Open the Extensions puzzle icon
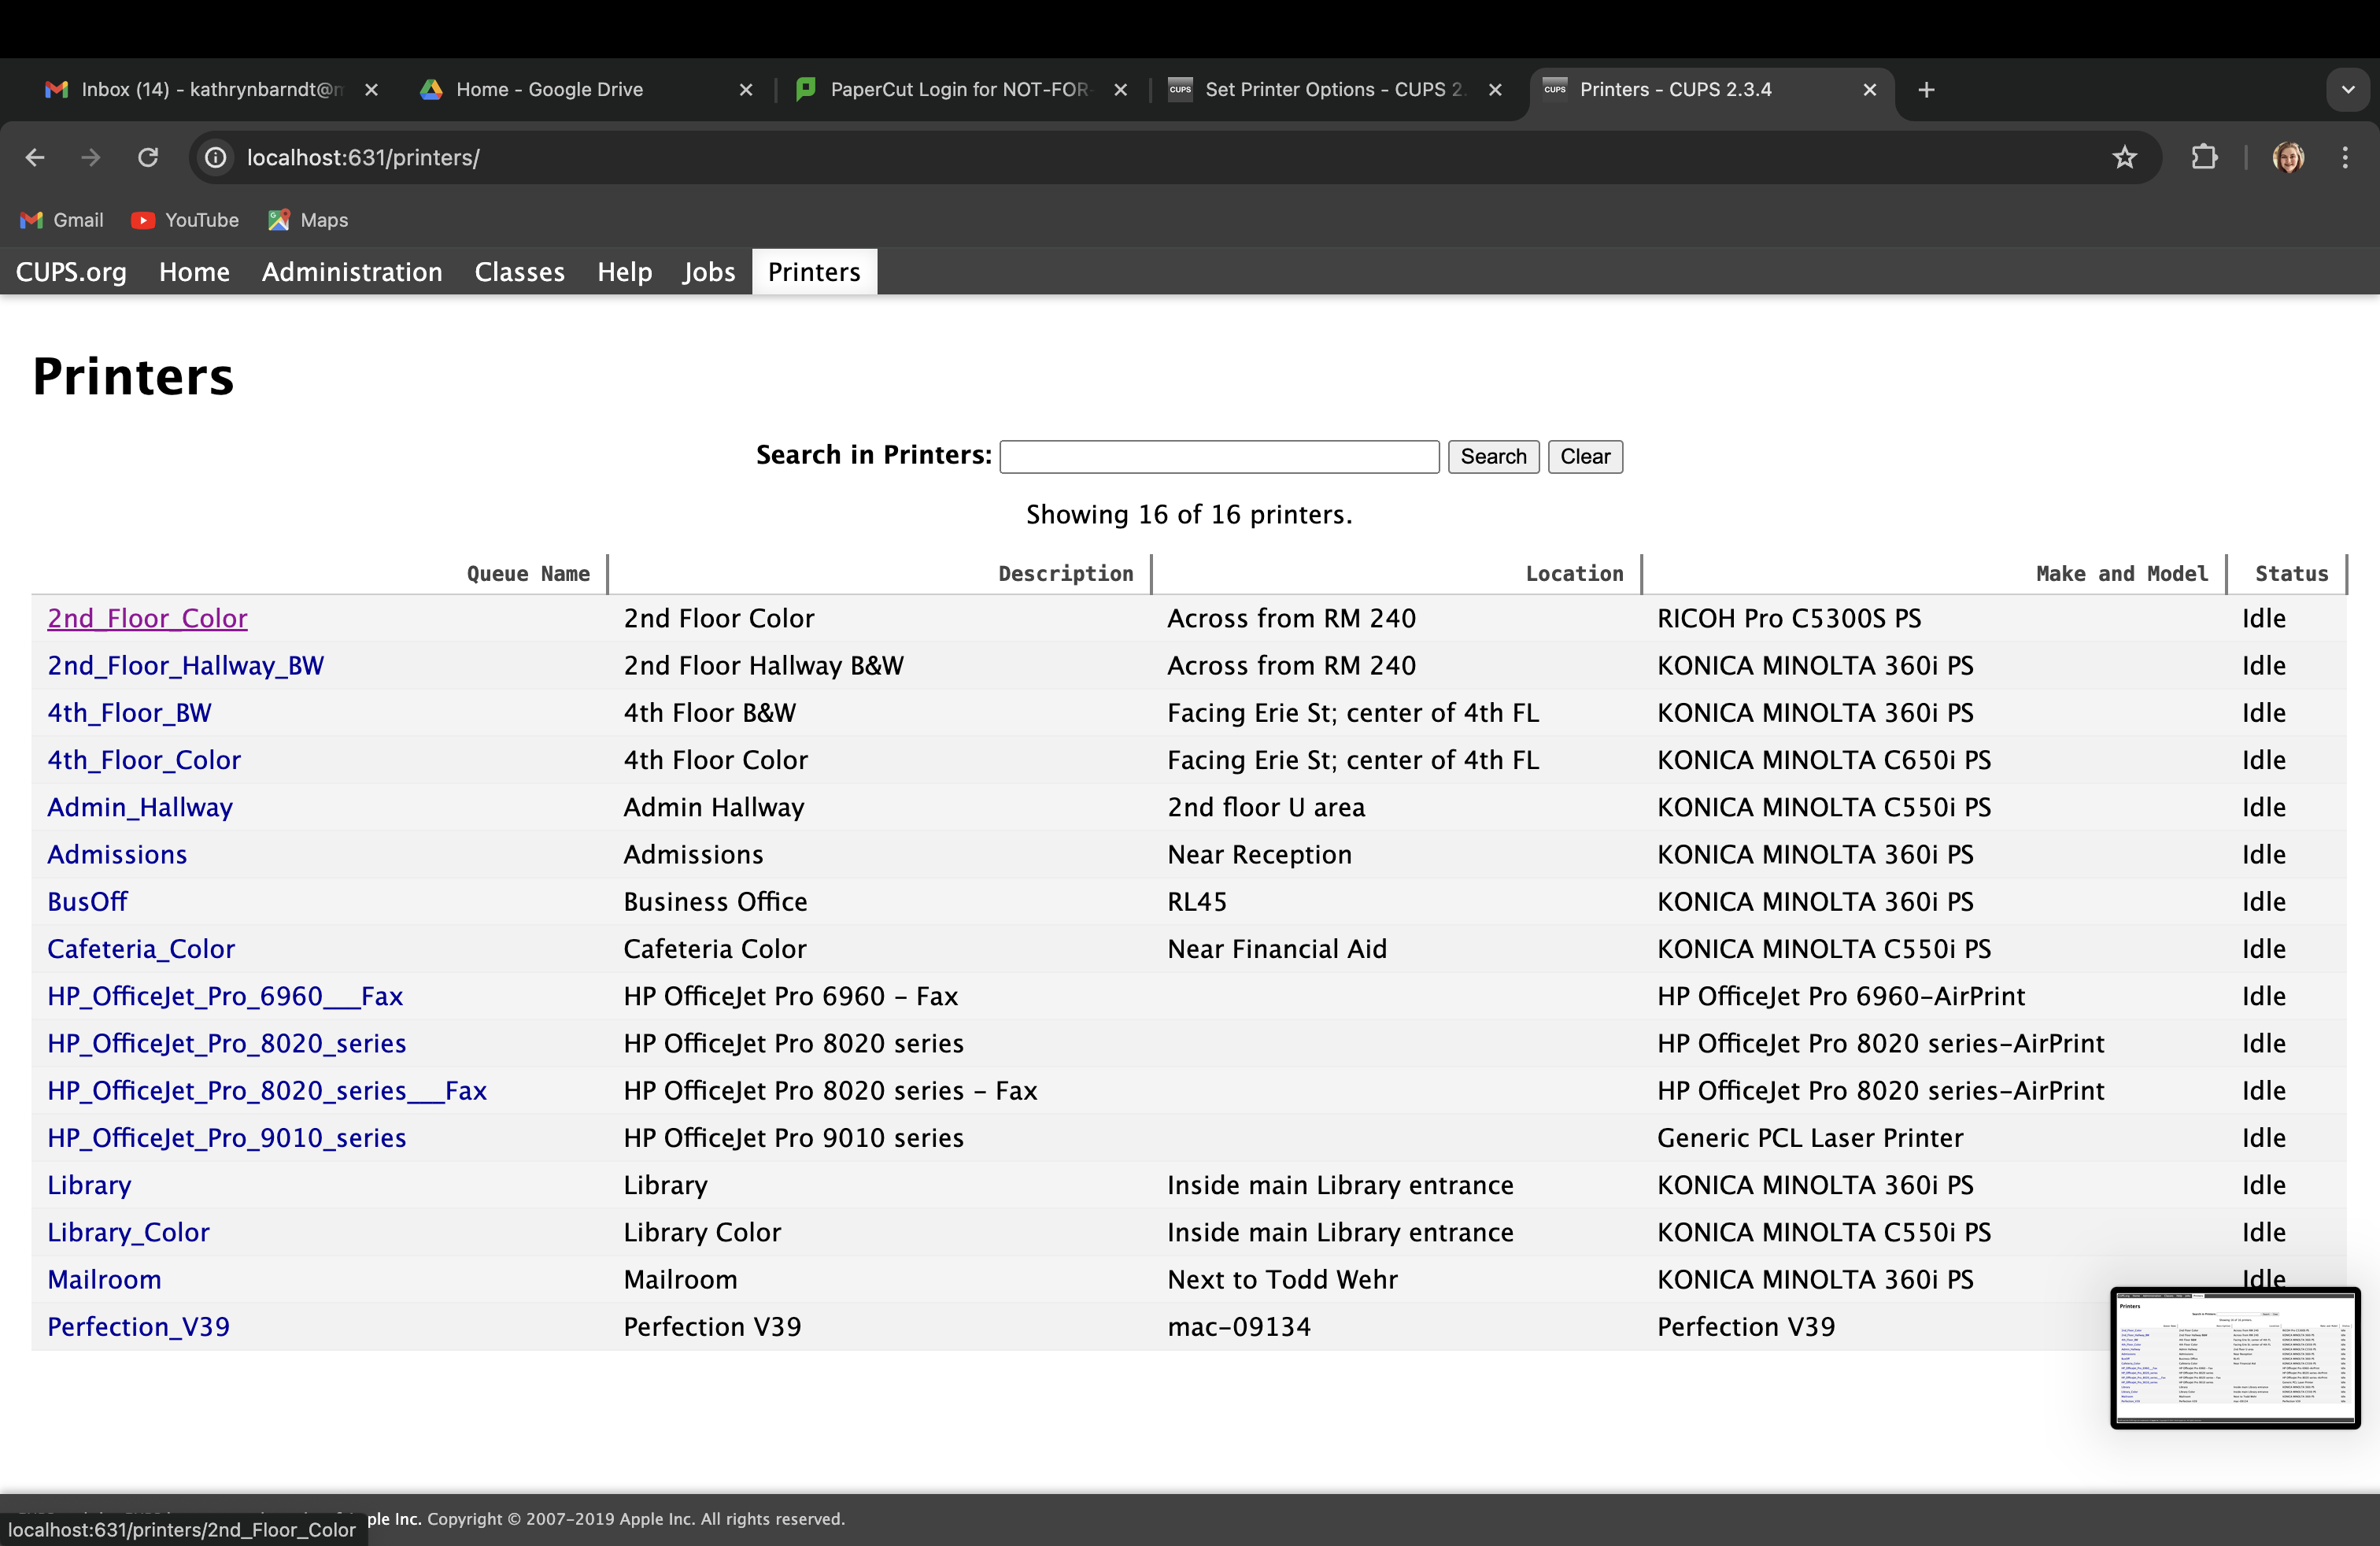Image resolution: width=2380 pixels, height=1546 pixels. pyautogui.click(x=2205, y=157)
